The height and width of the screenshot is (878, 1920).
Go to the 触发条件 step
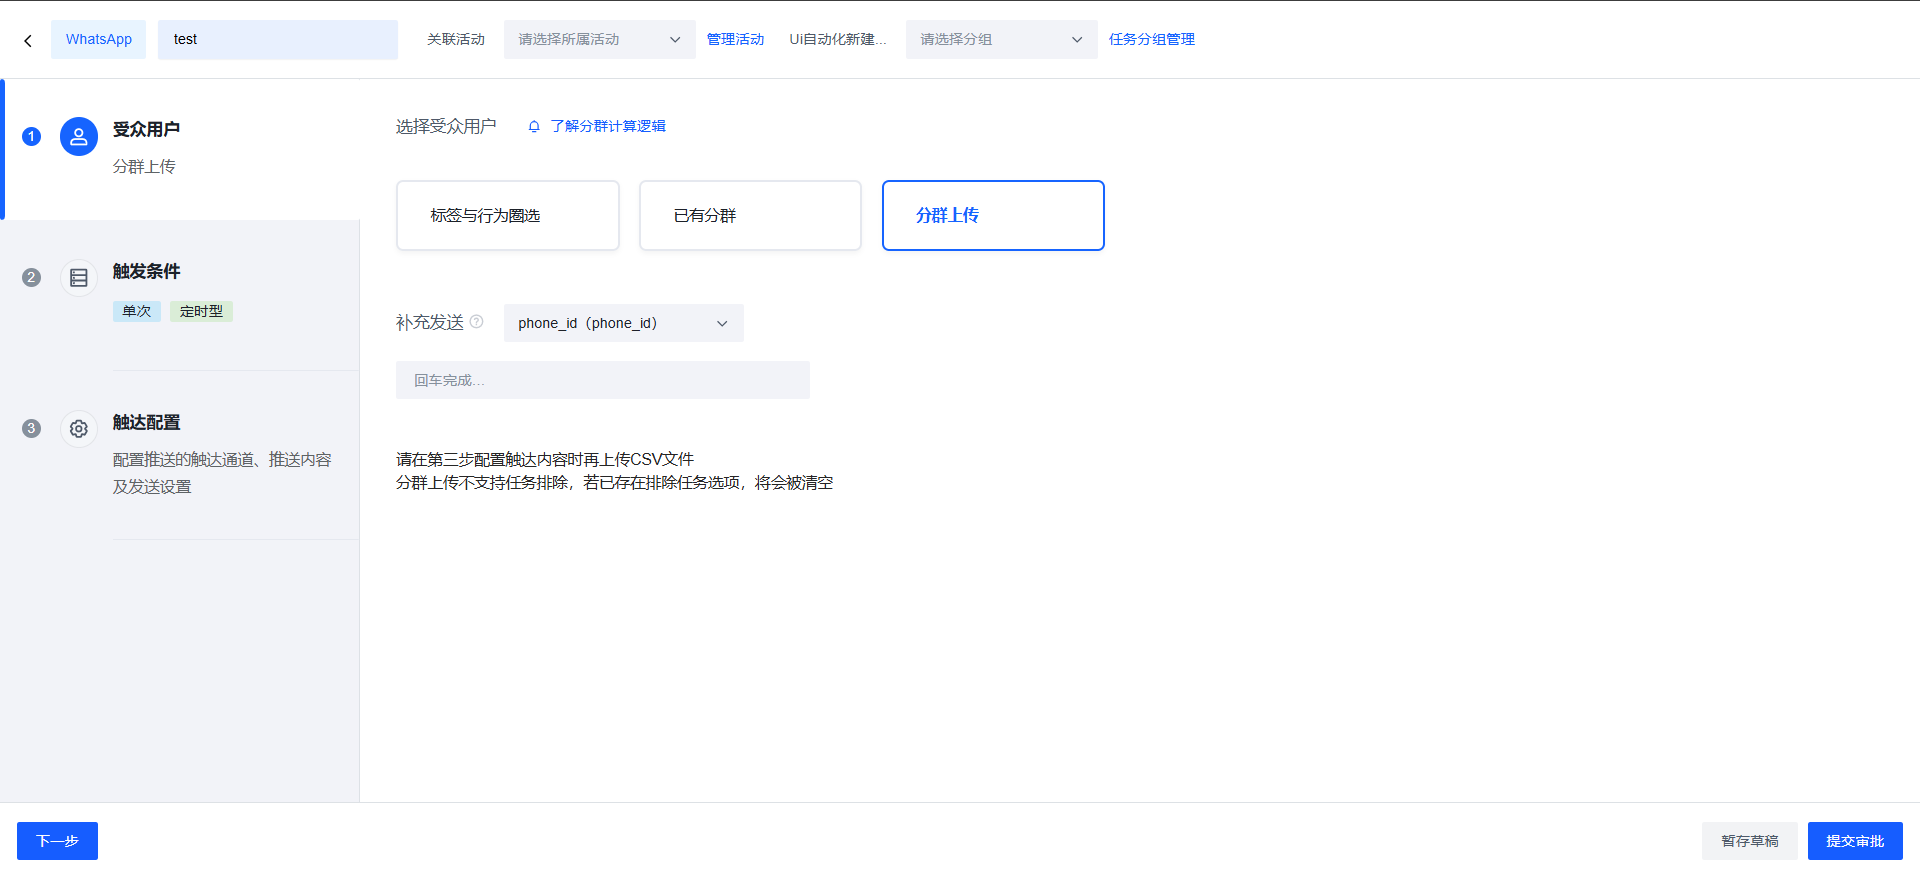click(x=146, y=272)
